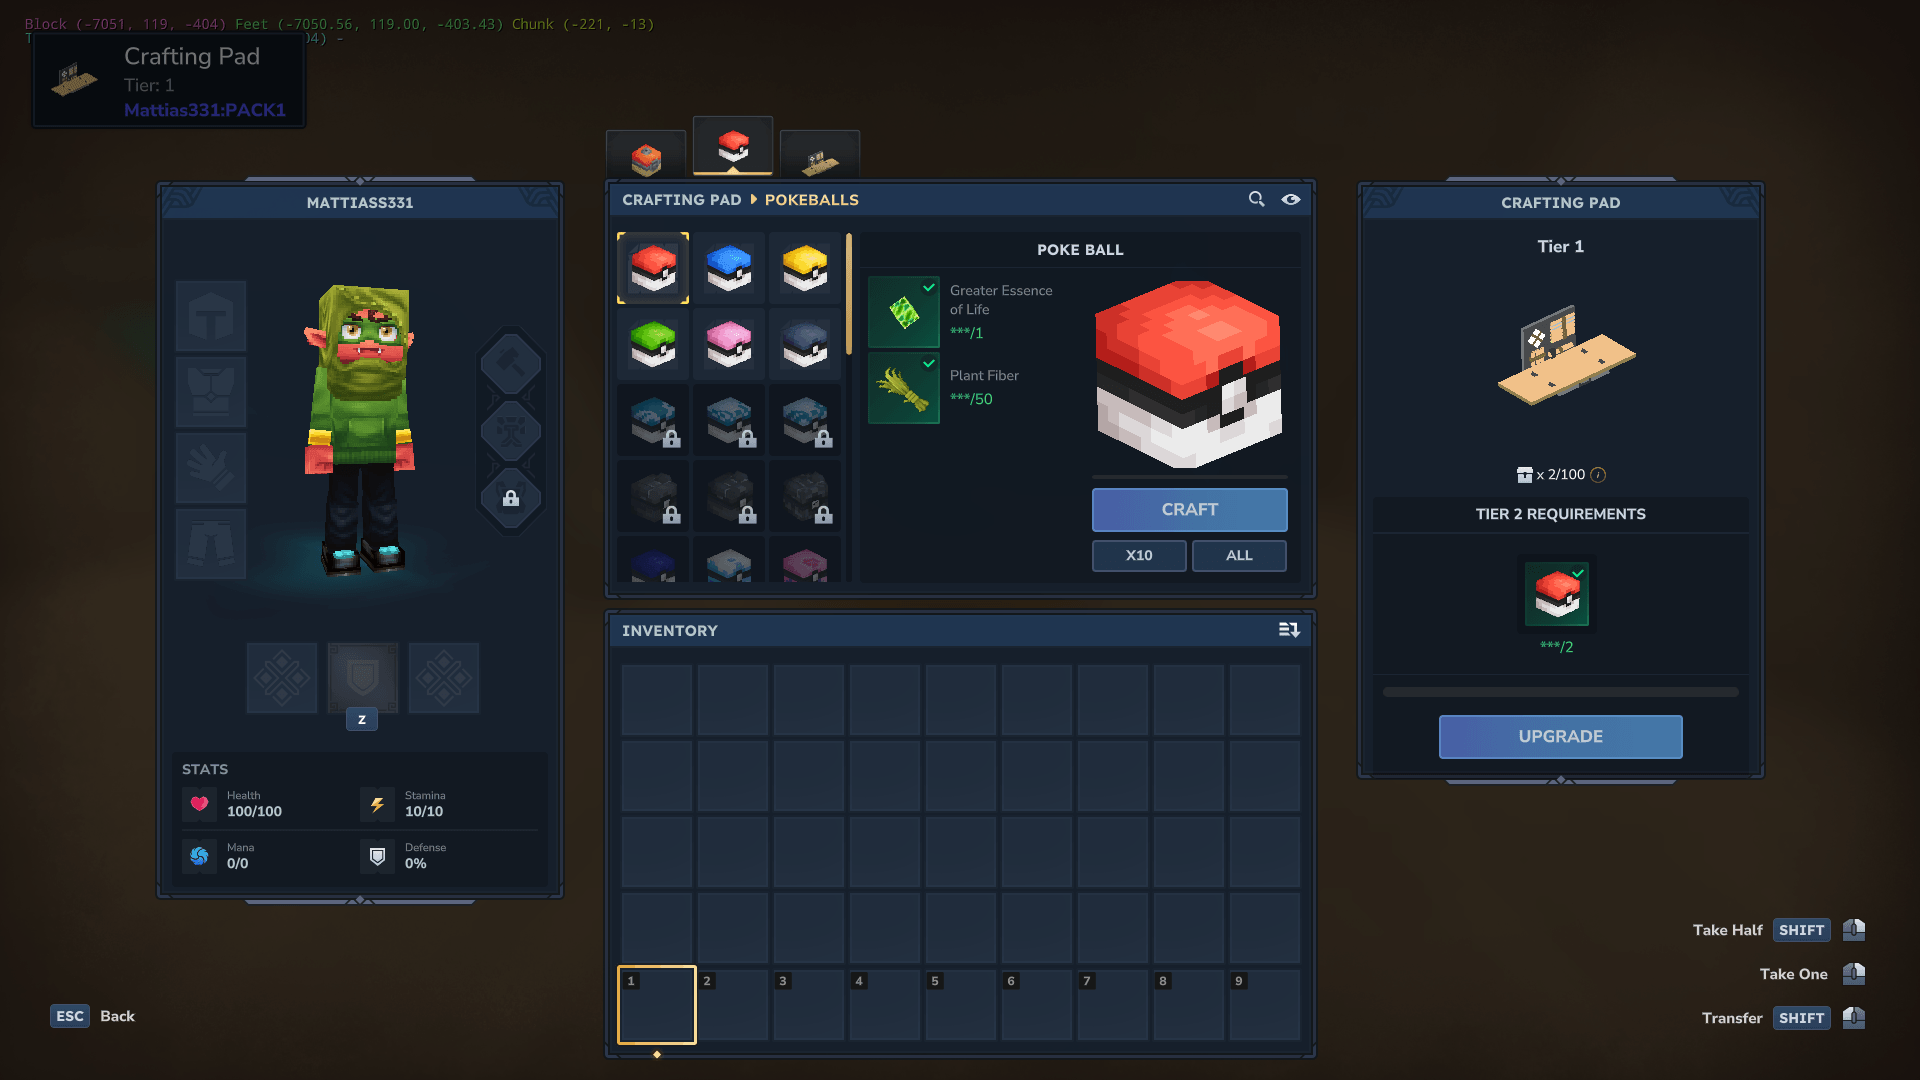Click the Mattias331:PACK1 tooltip text
Image resolution: width=1920 pixels, height=1080 pixels.
click(x=205, y=110)
